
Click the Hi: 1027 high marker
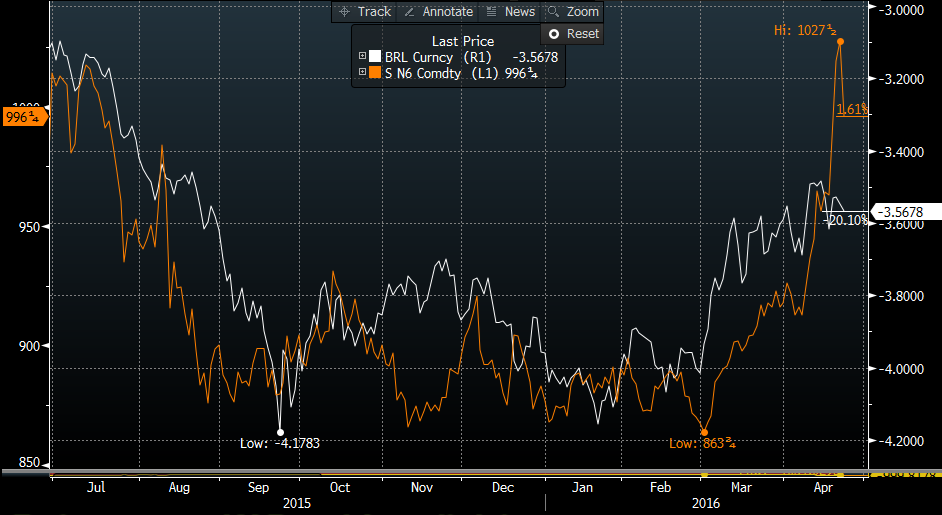(x=840, y=41)
